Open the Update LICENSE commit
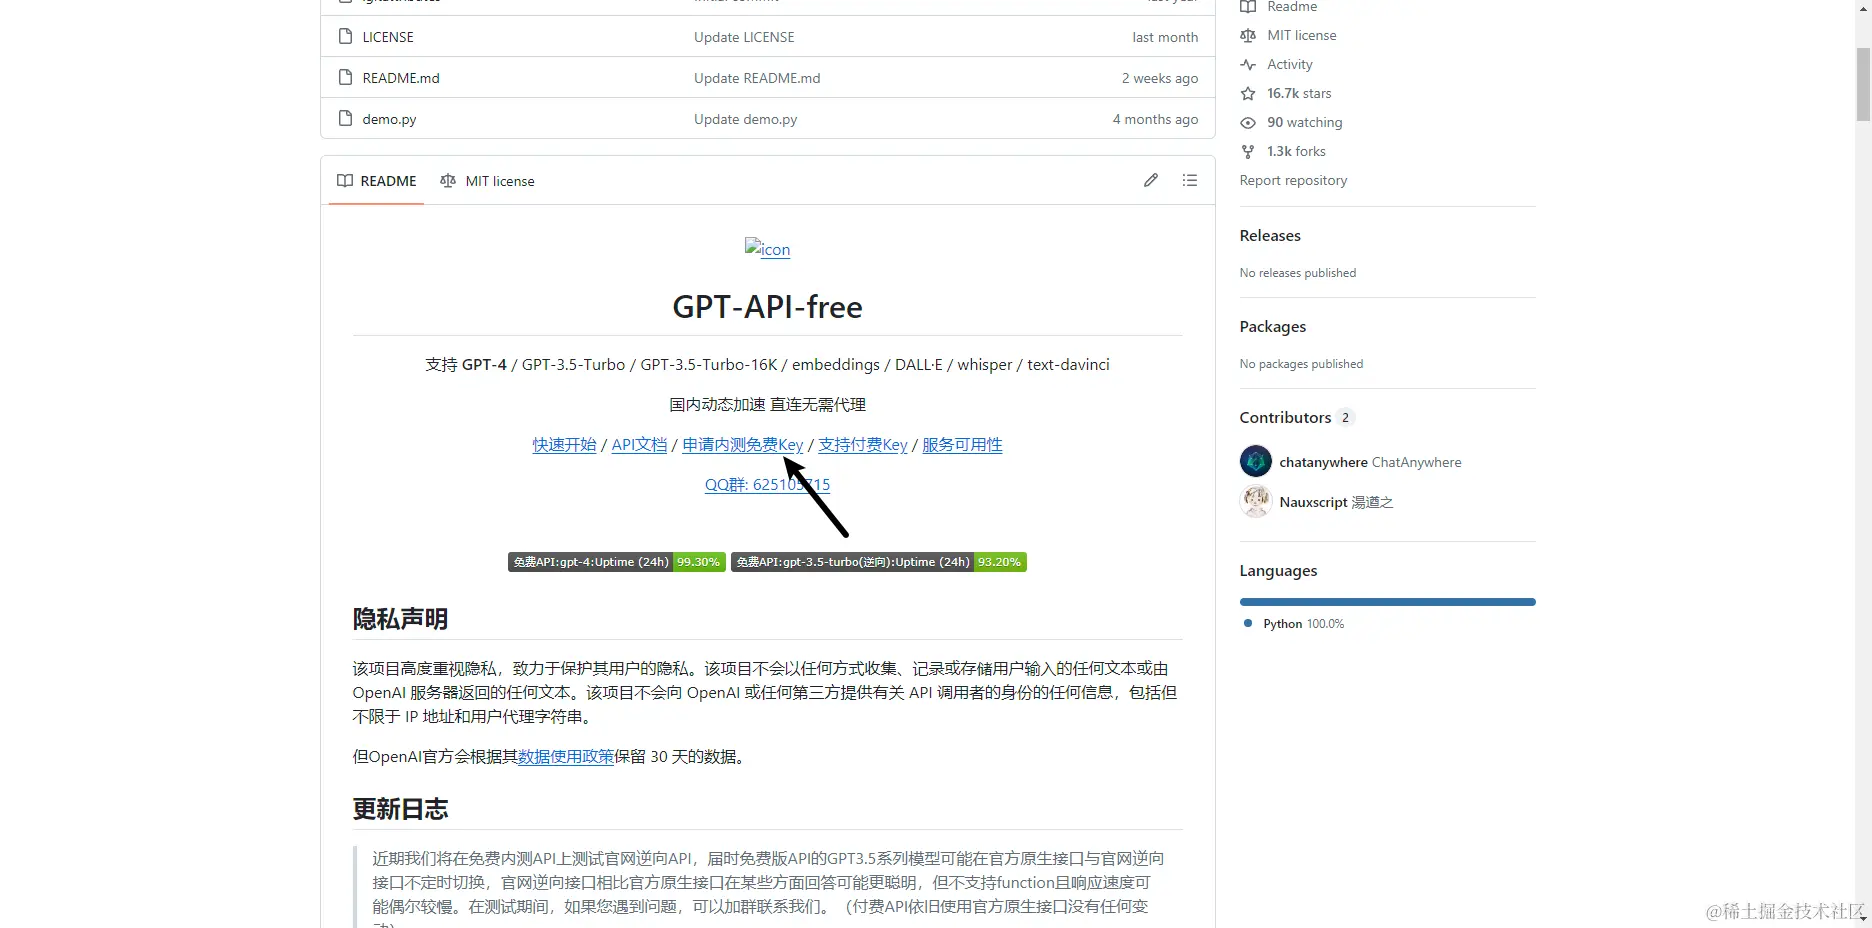This screenshot has height=928, width=1872. [744, 37]
